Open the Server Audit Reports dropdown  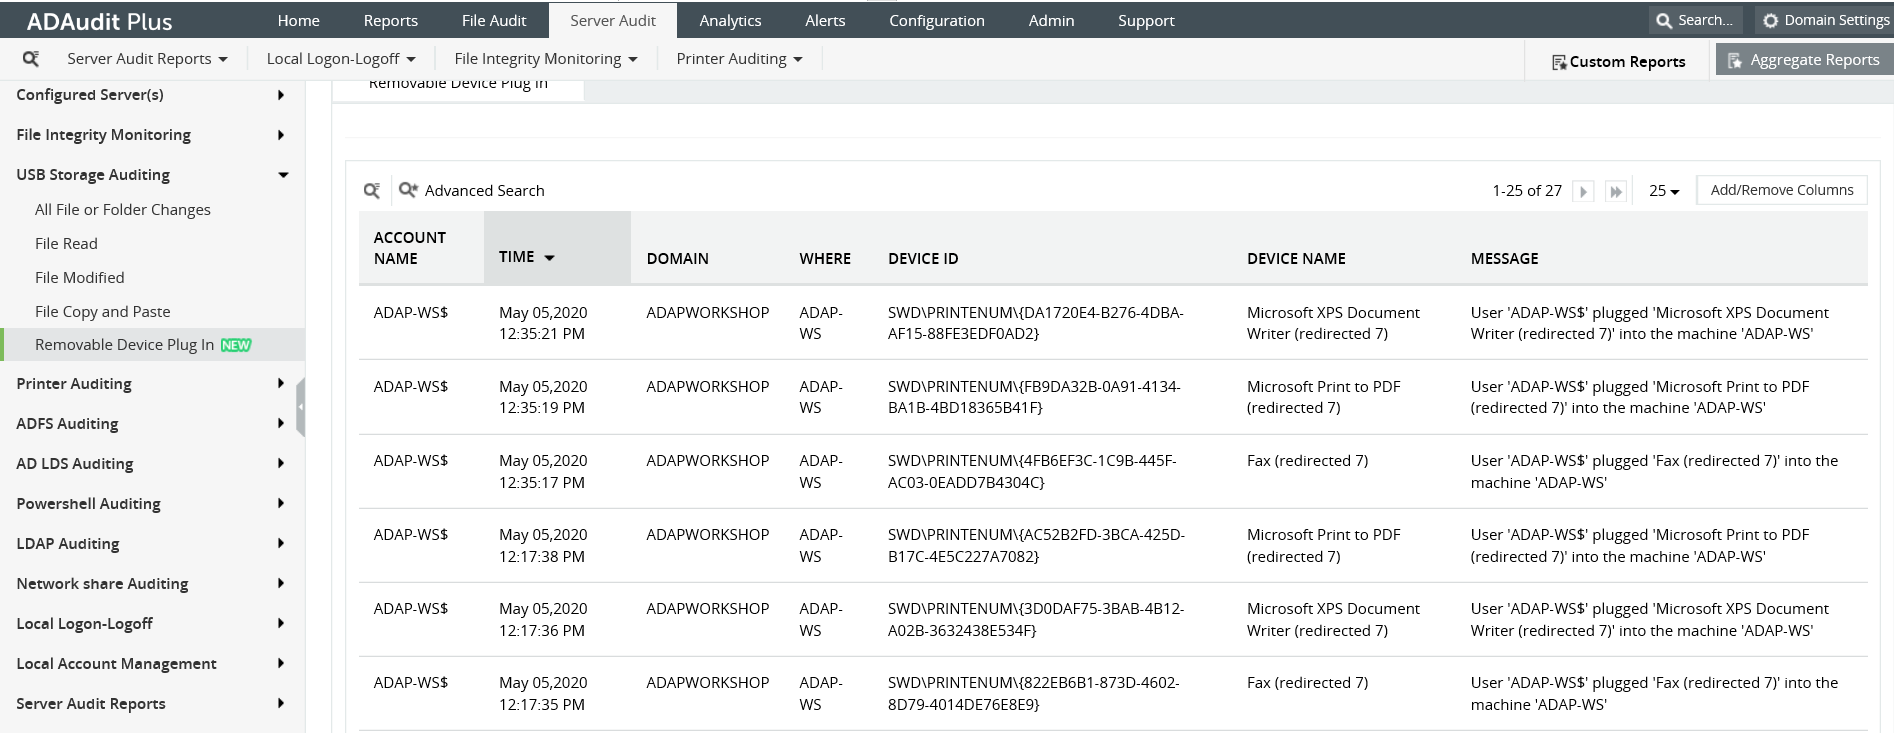tap(147, 59)
